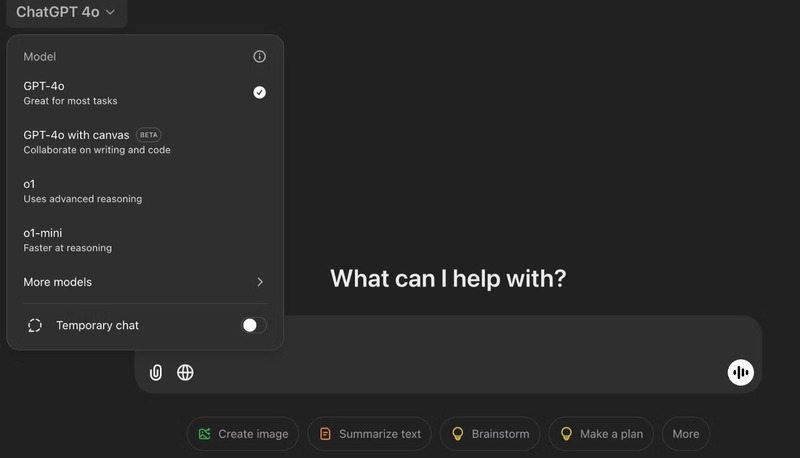Click the web search globe icon
Image resolution: width=800 pixels, height=458 pixels.
point(185,373)
